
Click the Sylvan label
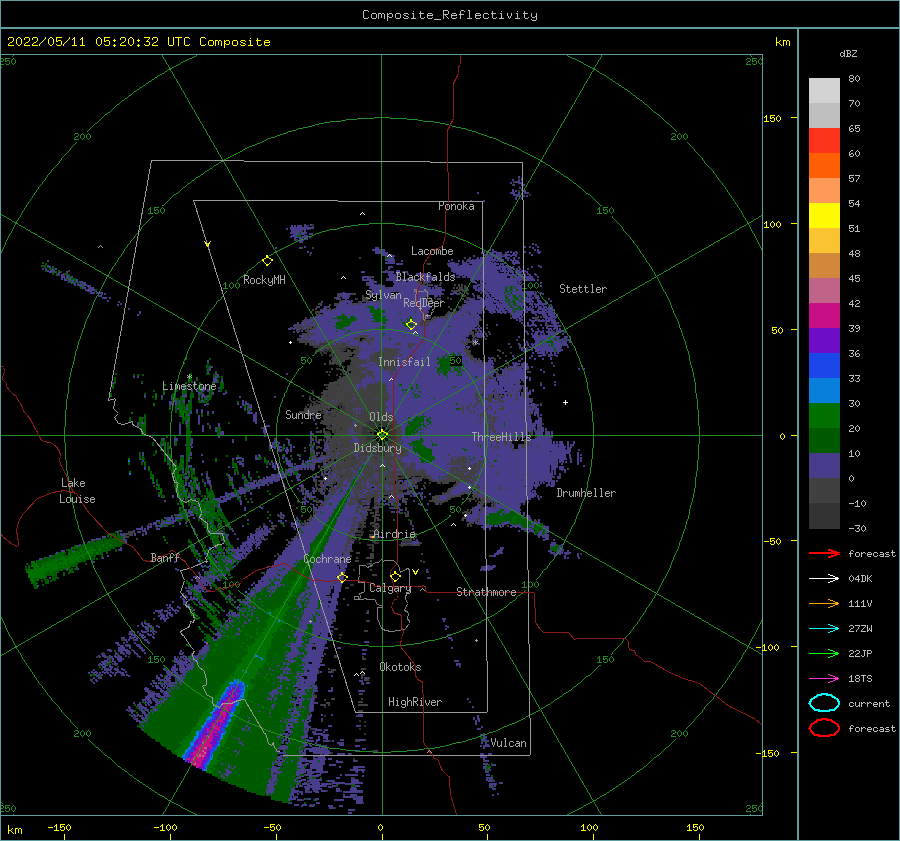[x=383, y=295]
